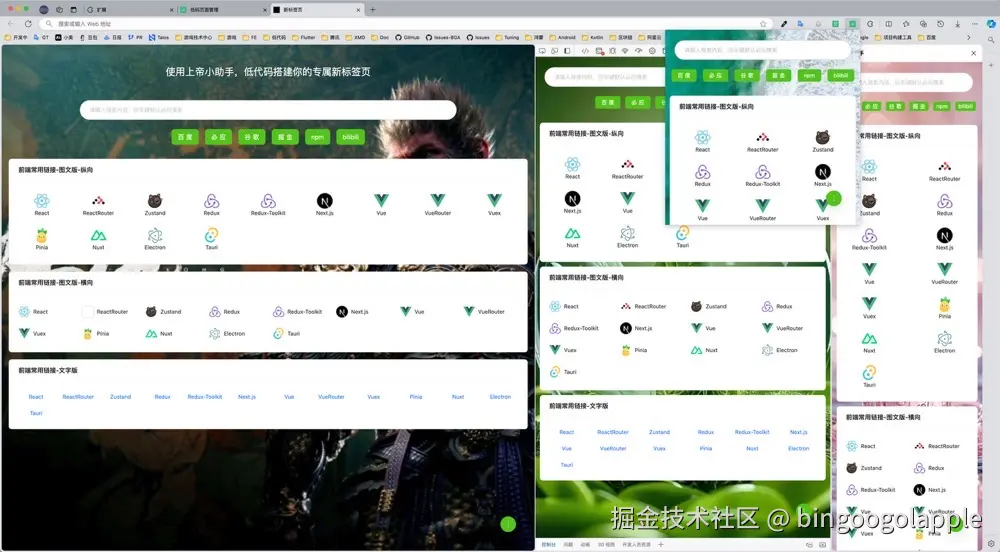Switch to the 控制台 tab in DevTools drawer

pyautogui.click(x=548, y=545)
